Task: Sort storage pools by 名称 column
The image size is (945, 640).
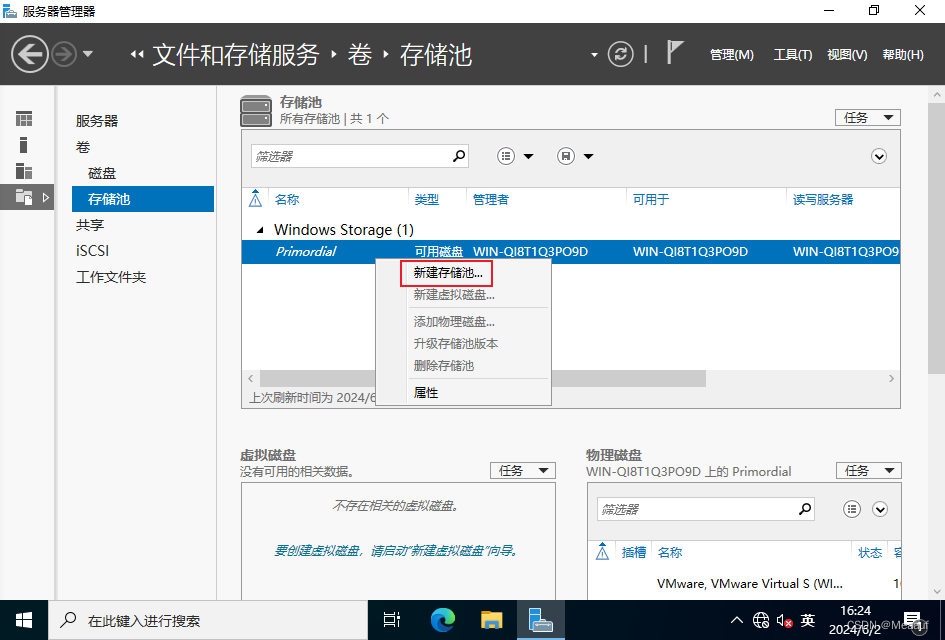Action: [x=287, y=199]
